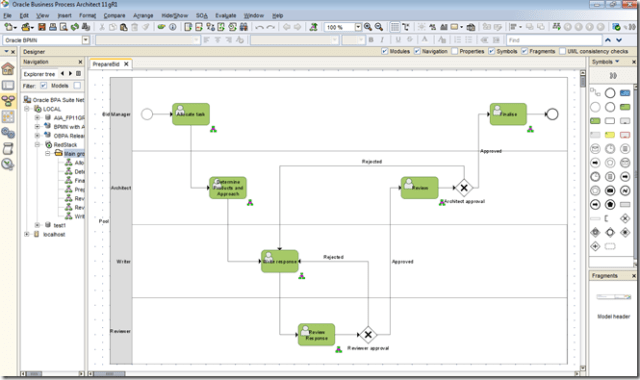
Task: Select the BPMN with A tree item
Action: coord(69,127)
